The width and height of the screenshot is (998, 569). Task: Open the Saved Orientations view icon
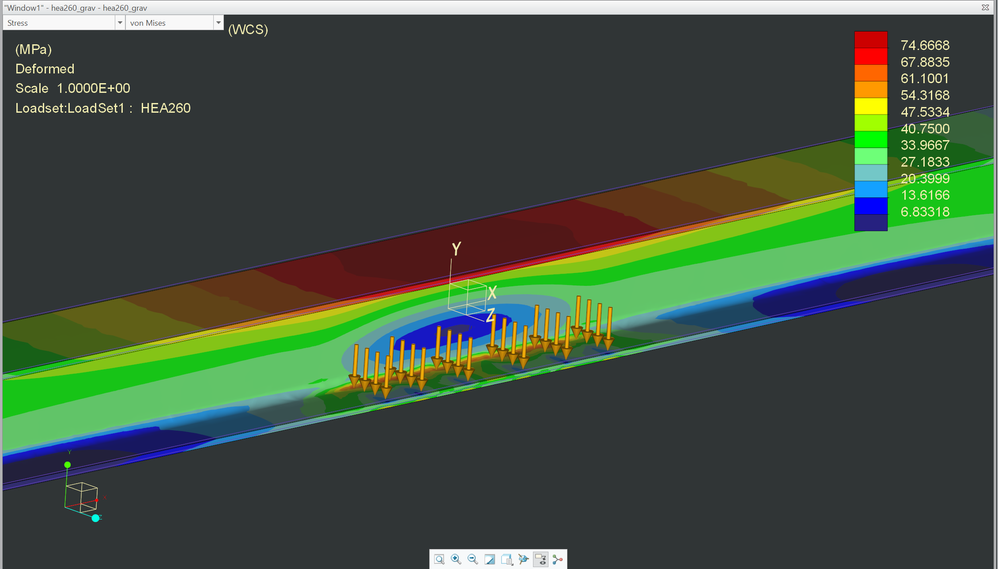point(507,559)
